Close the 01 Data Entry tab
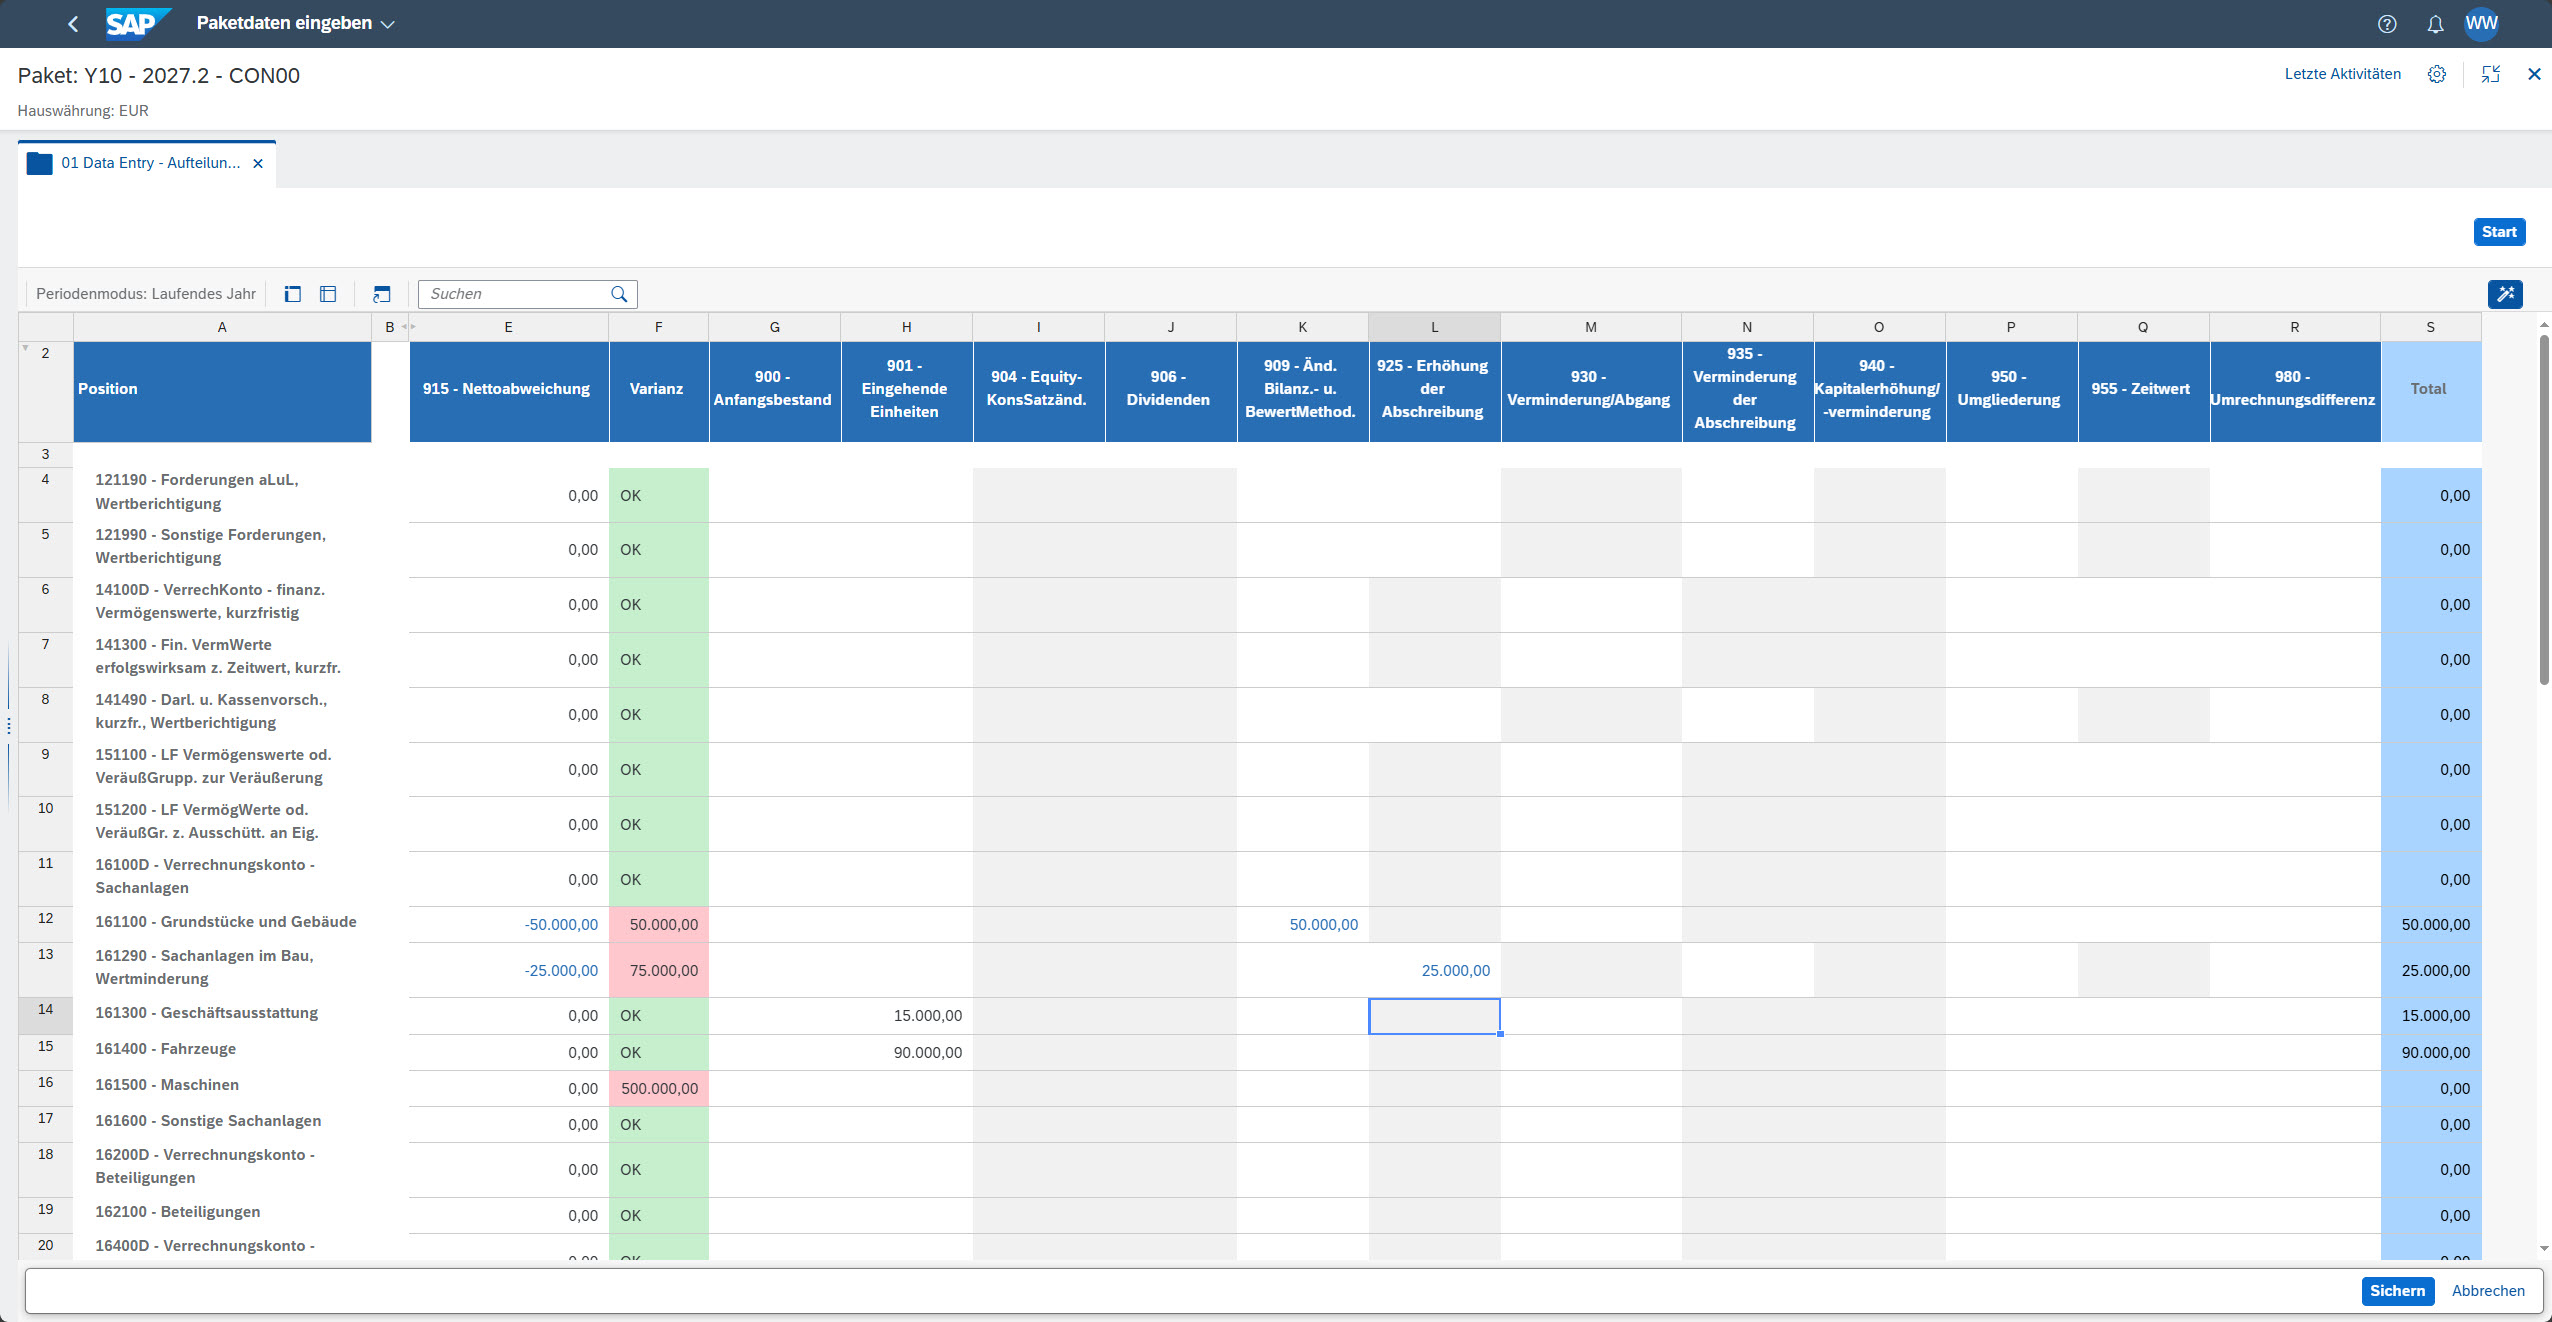The width and height of the screenshot is (2552, 1322). point(258,163)
